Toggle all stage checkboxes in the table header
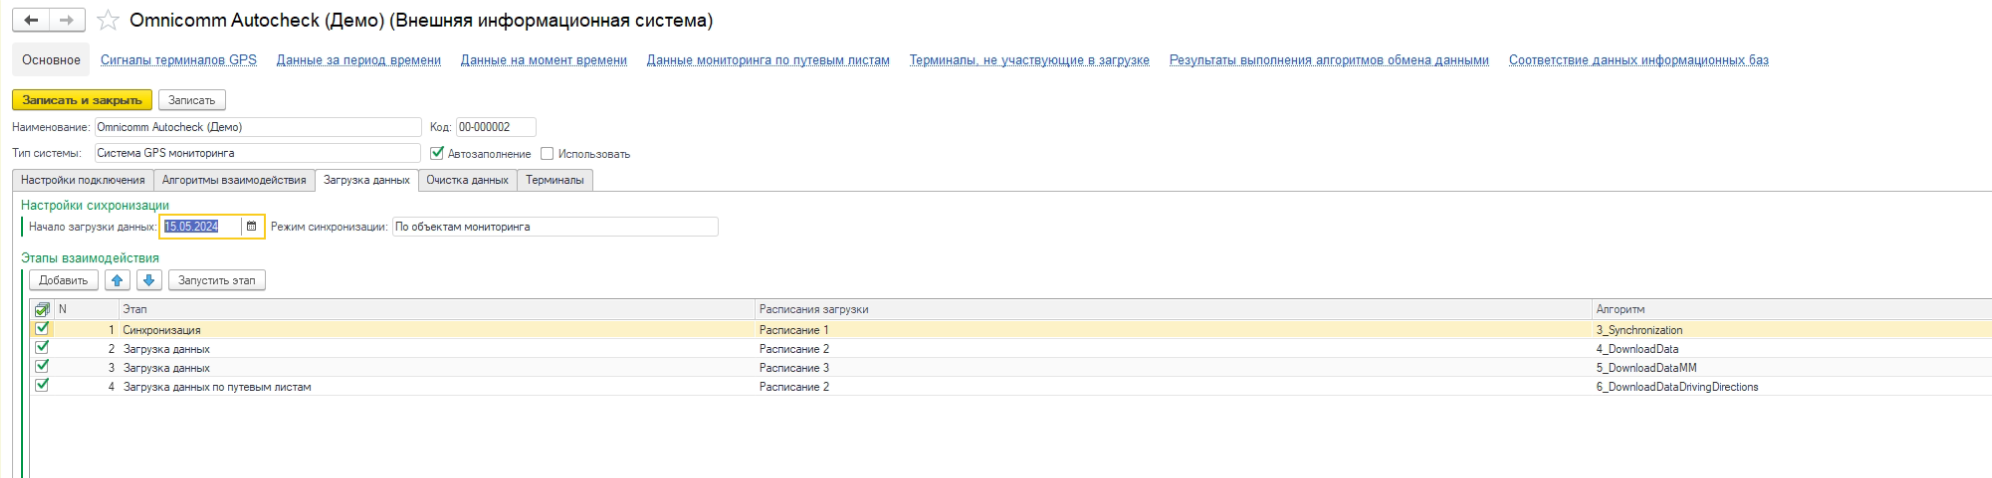 pos(42,310)
